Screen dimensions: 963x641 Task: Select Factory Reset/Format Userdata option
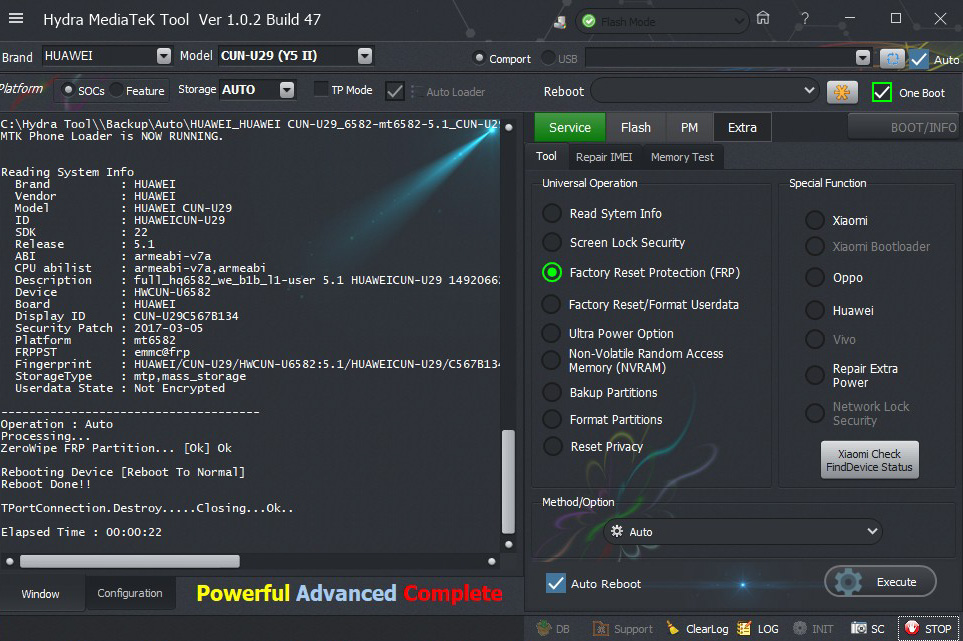552,305
